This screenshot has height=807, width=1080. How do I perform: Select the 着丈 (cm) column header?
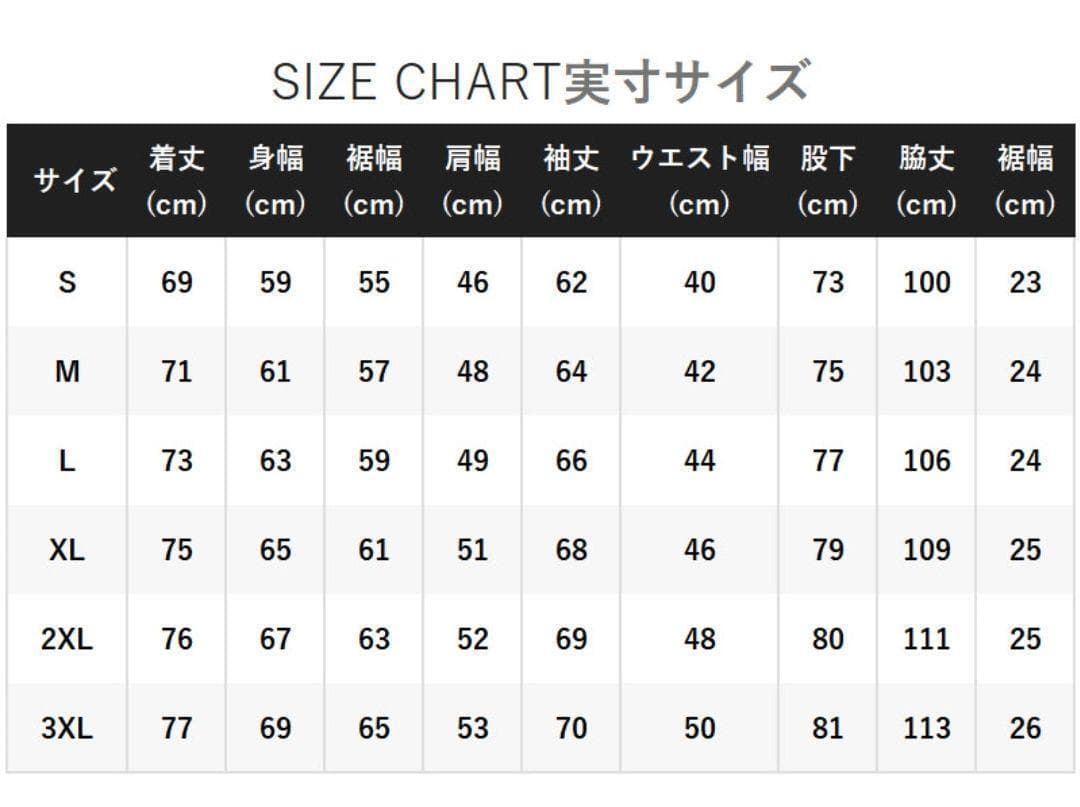176,181
